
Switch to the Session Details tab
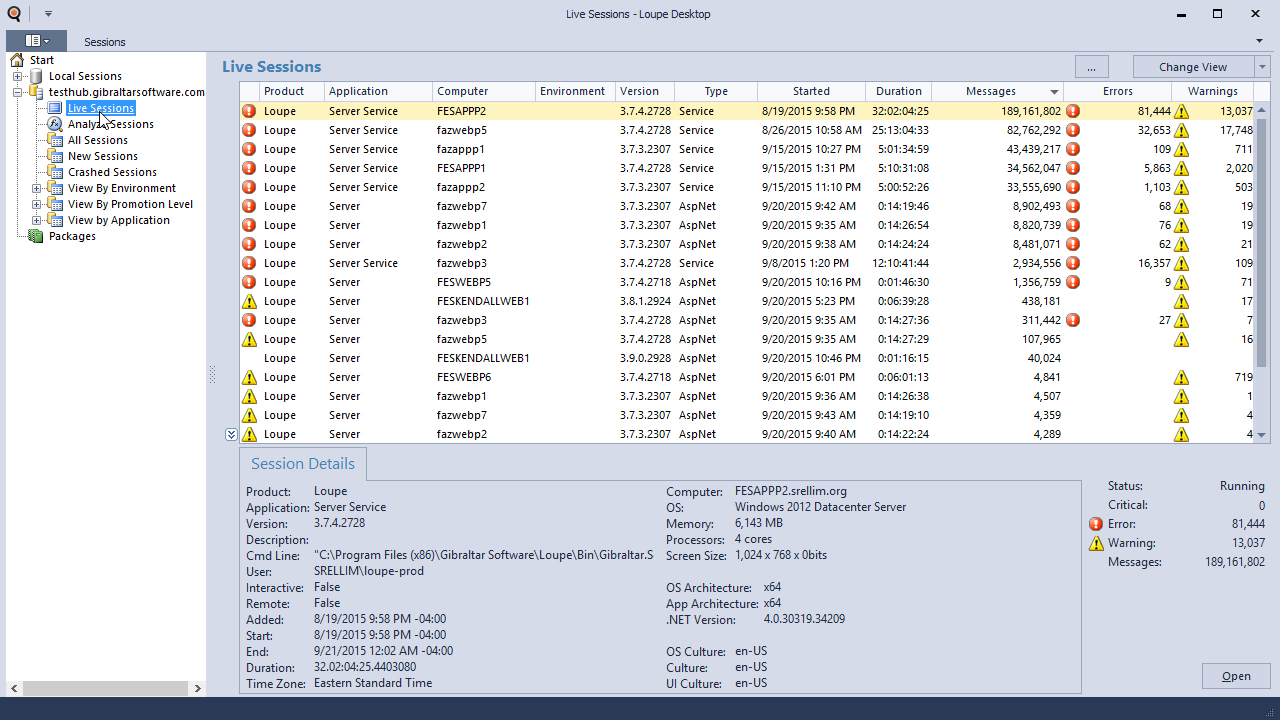[302, 464]
